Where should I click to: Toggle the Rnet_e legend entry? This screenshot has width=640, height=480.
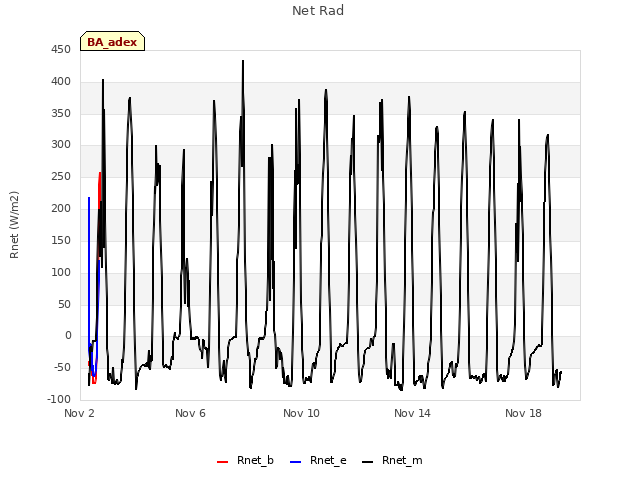[x=318, y=460]
